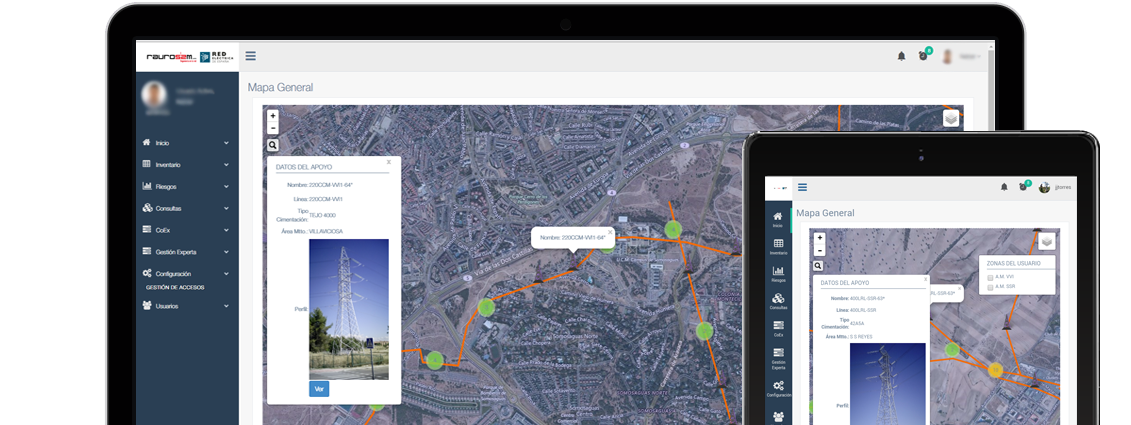This screenshot has width=1131, height=425.
Task: Select Gestión de Accesos submenu item
Action: 175,287
